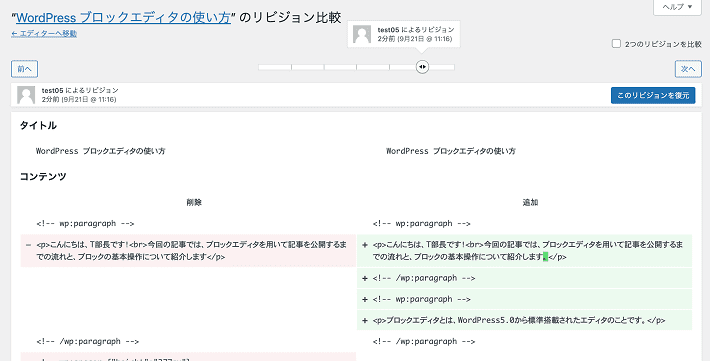Click the highlighted added character before </p>

pos(546,257)
